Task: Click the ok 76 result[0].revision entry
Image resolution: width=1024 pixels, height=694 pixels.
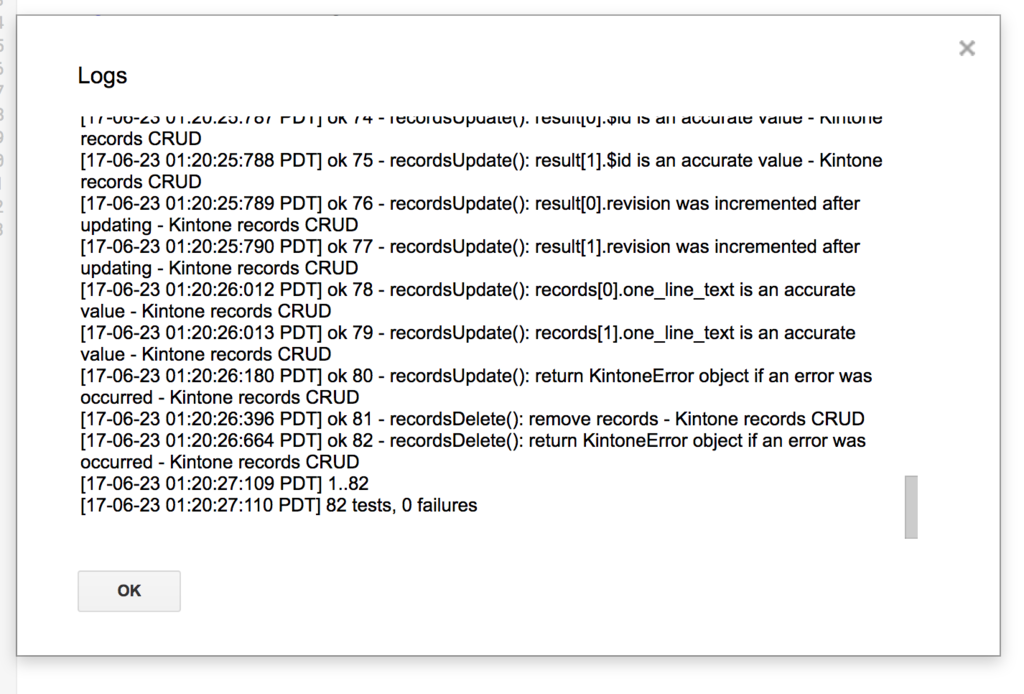Action: point(470,214)
